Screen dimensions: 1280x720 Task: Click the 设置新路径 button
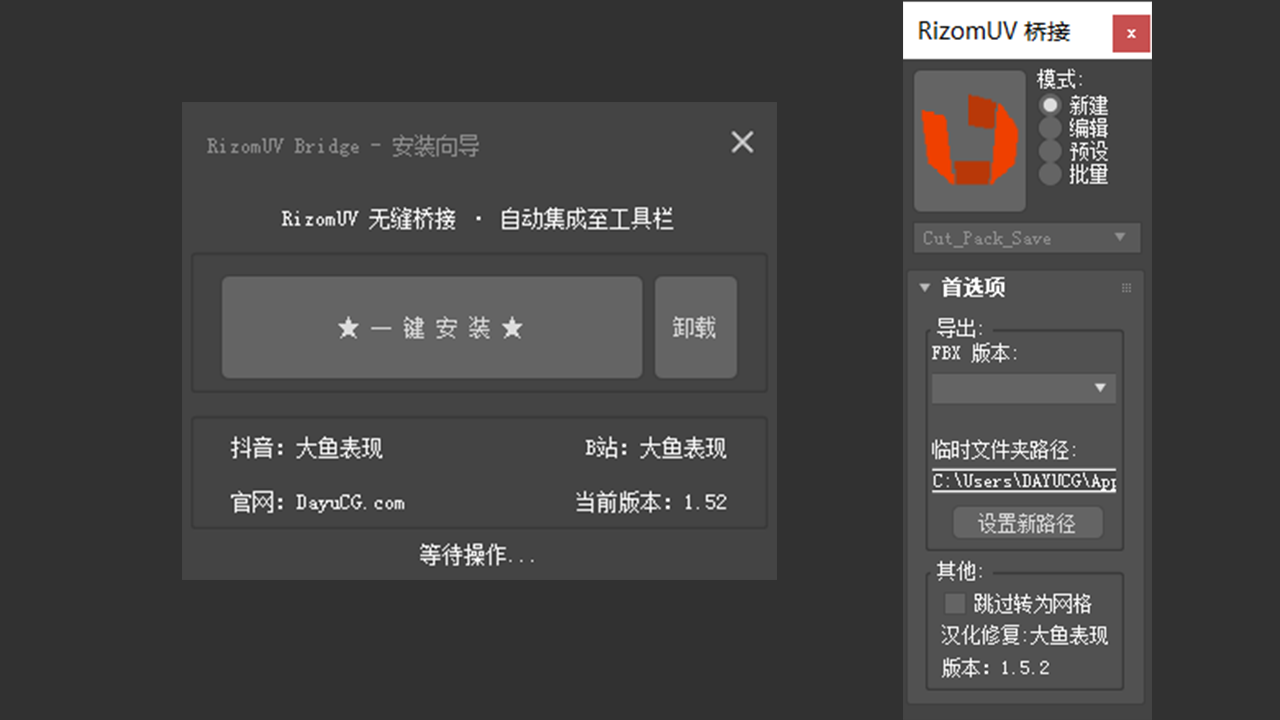(1027, 523)
